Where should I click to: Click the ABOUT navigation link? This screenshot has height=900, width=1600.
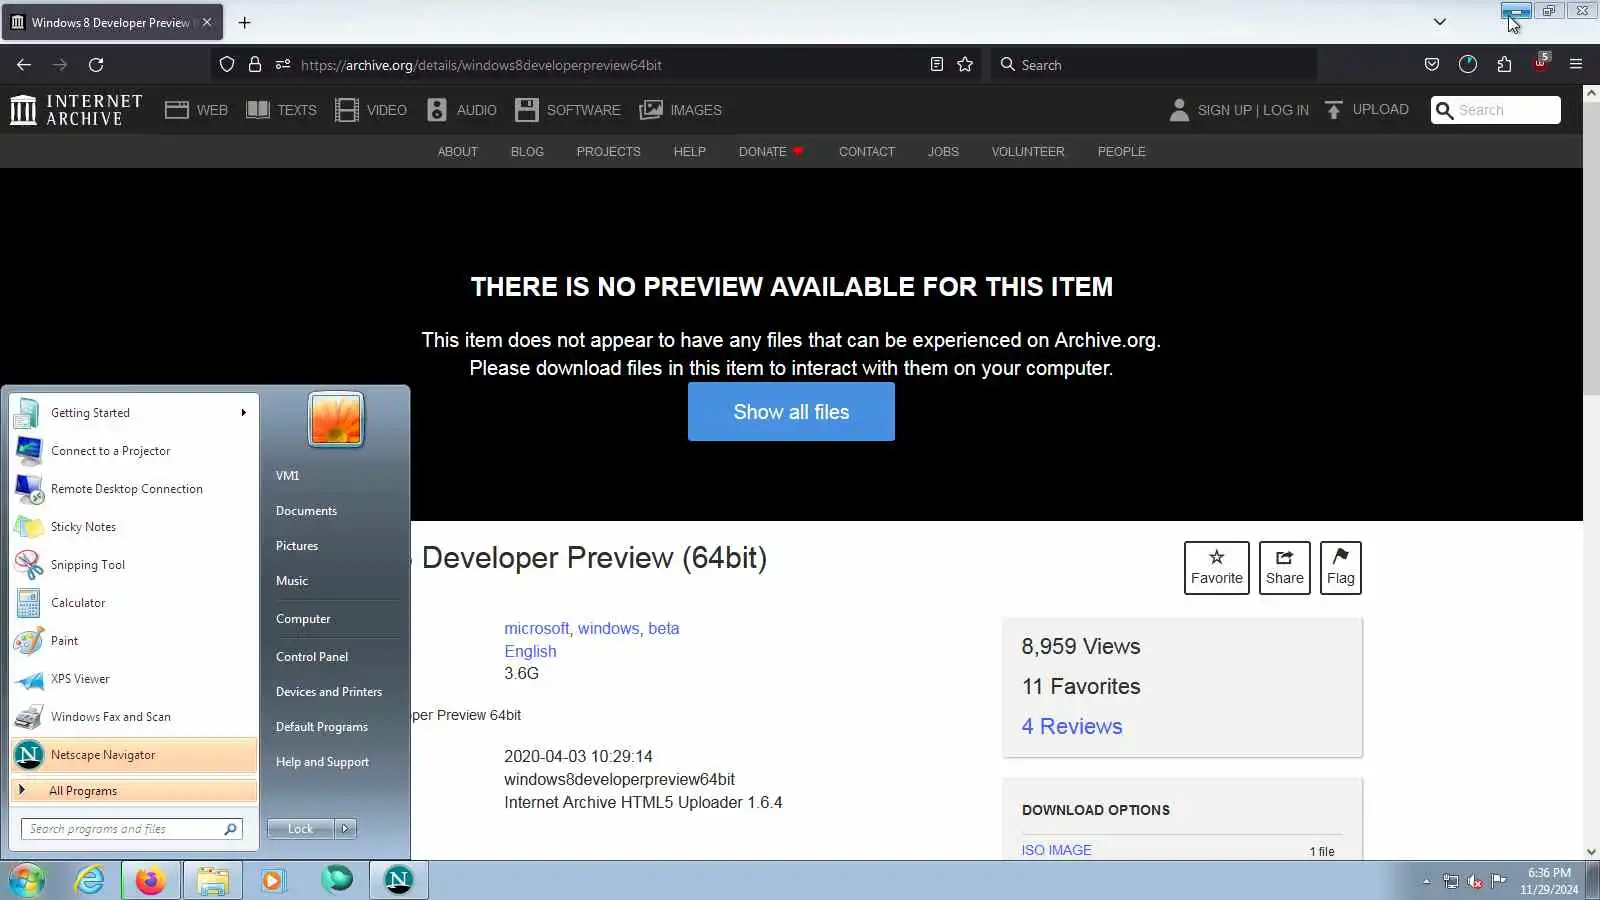(x=457, y=152)
